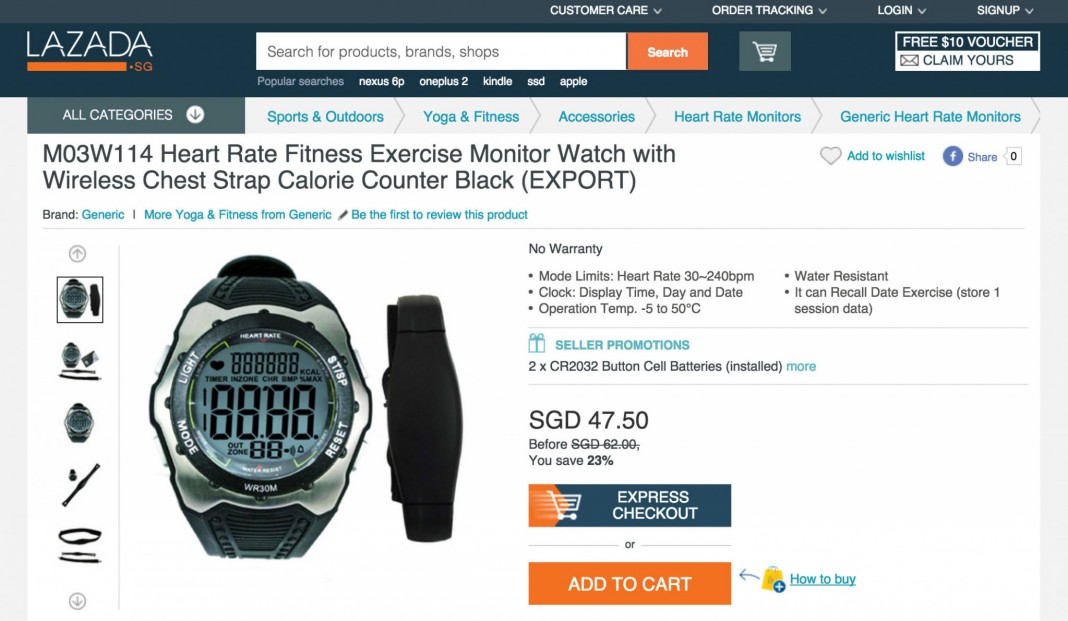Go to Sports & Outdoors breadcrumb
This screenshot has width=1068, height=621.
pos(325,116)
